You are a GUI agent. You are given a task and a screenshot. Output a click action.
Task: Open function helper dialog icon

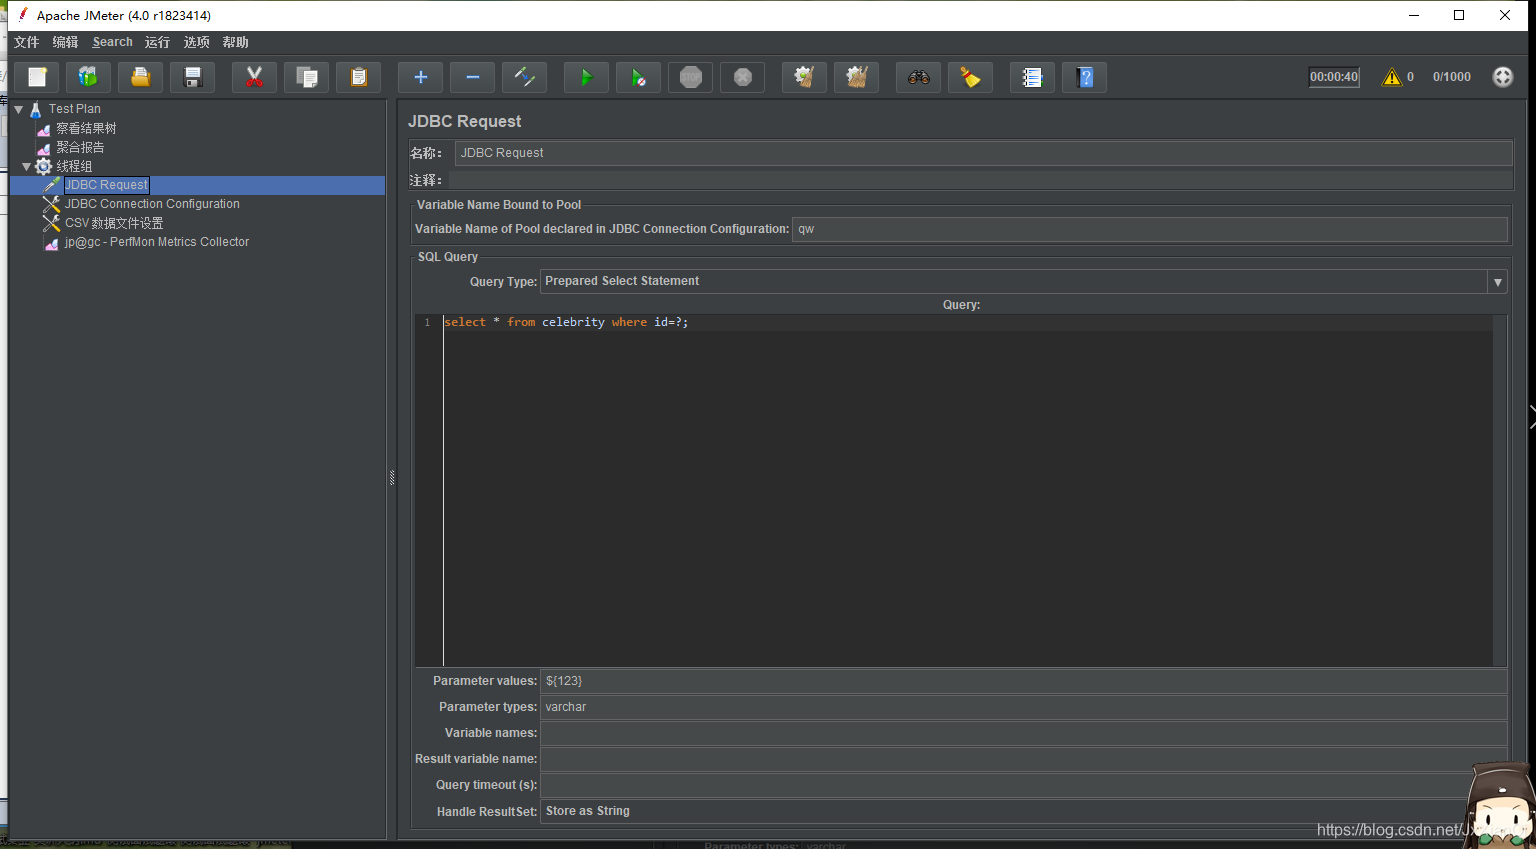(x=1033, y=77)
